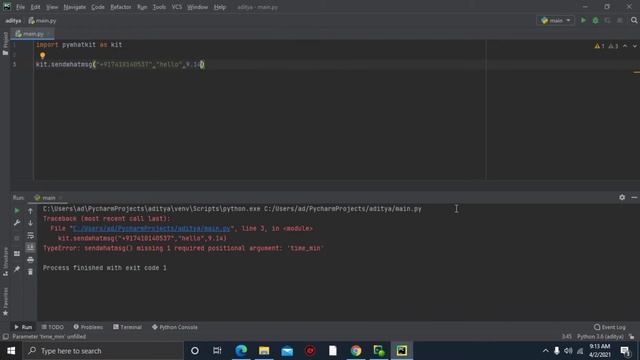This screenshot has height=360, width=640.
Task: Open Python 3.6 interpreter selector in status bar
Action: click(600, 337)
